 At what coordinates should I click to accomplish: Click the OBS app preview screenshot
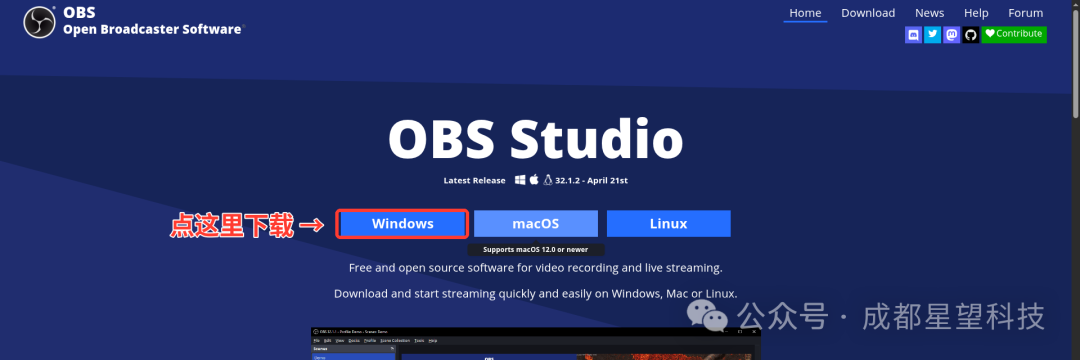pyautogui.click(x=536, y=343)
